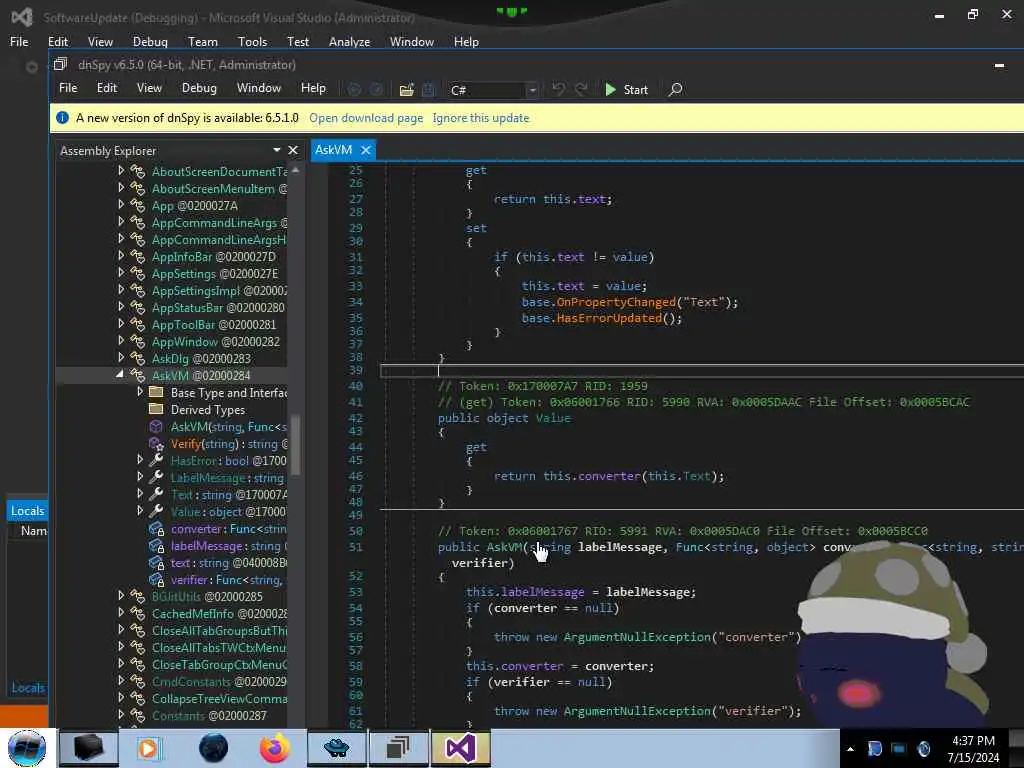
Task: Open file icon in dnSpy toolbar
Action: tap(406, 89)
